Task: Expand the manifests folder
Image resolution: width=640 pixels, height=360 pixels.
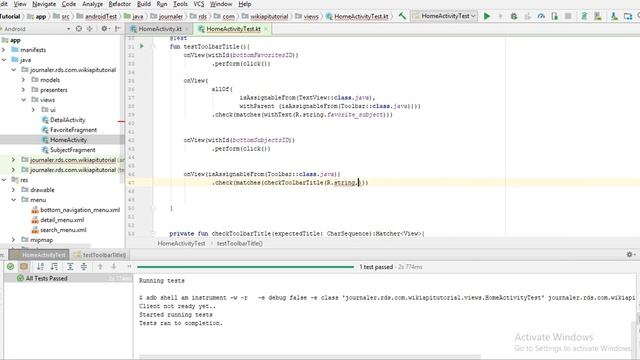Action: [x=4, y=50]
